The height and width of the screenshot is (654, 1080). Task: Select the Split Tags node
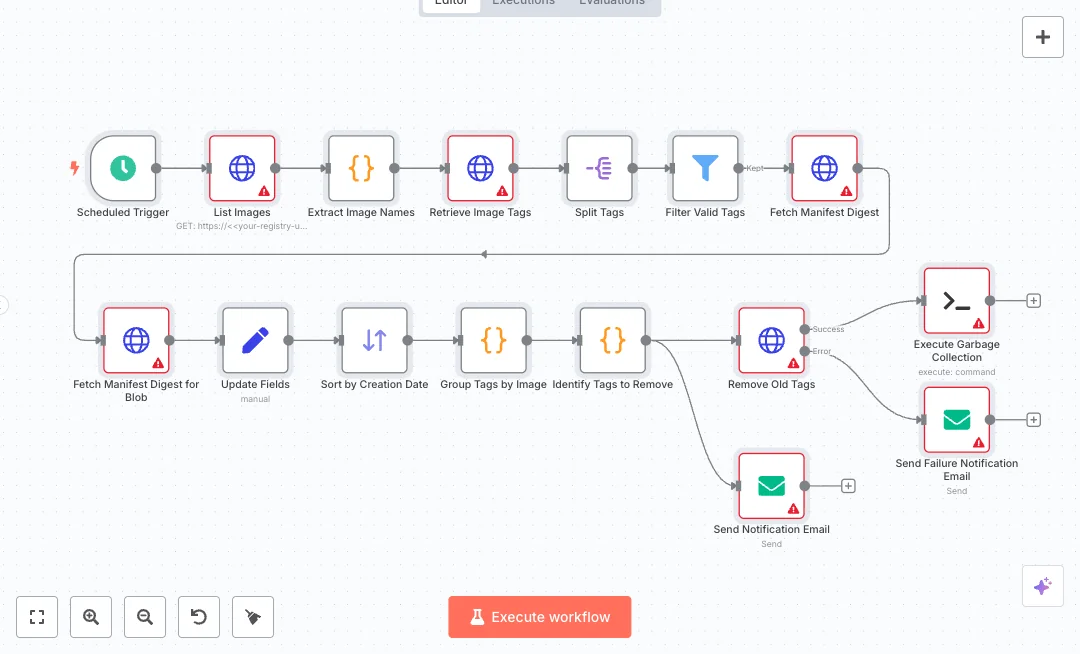(599, 169)
